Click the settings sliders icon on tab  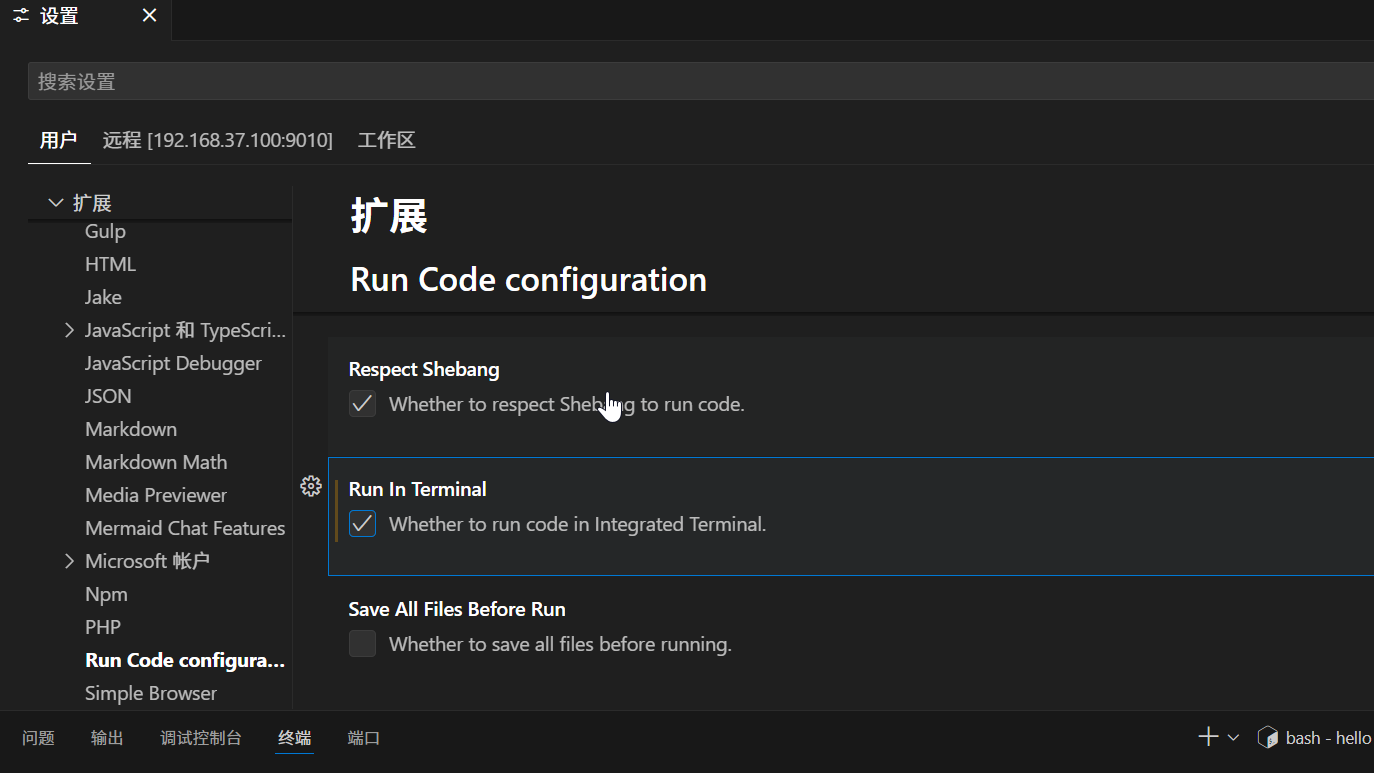(21, 16)
